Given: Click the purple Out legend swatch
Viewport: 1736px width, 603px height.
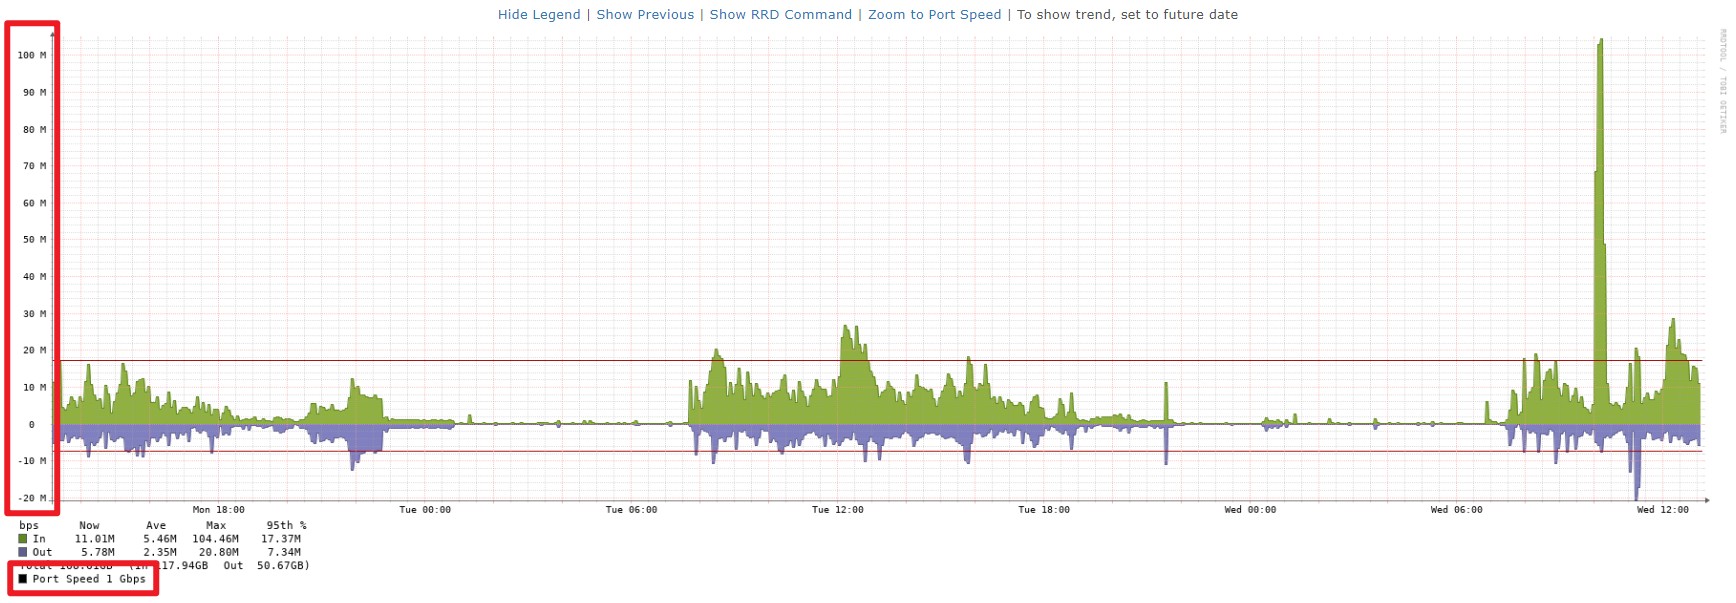Looking at the screenshot, I should [23, 552].
